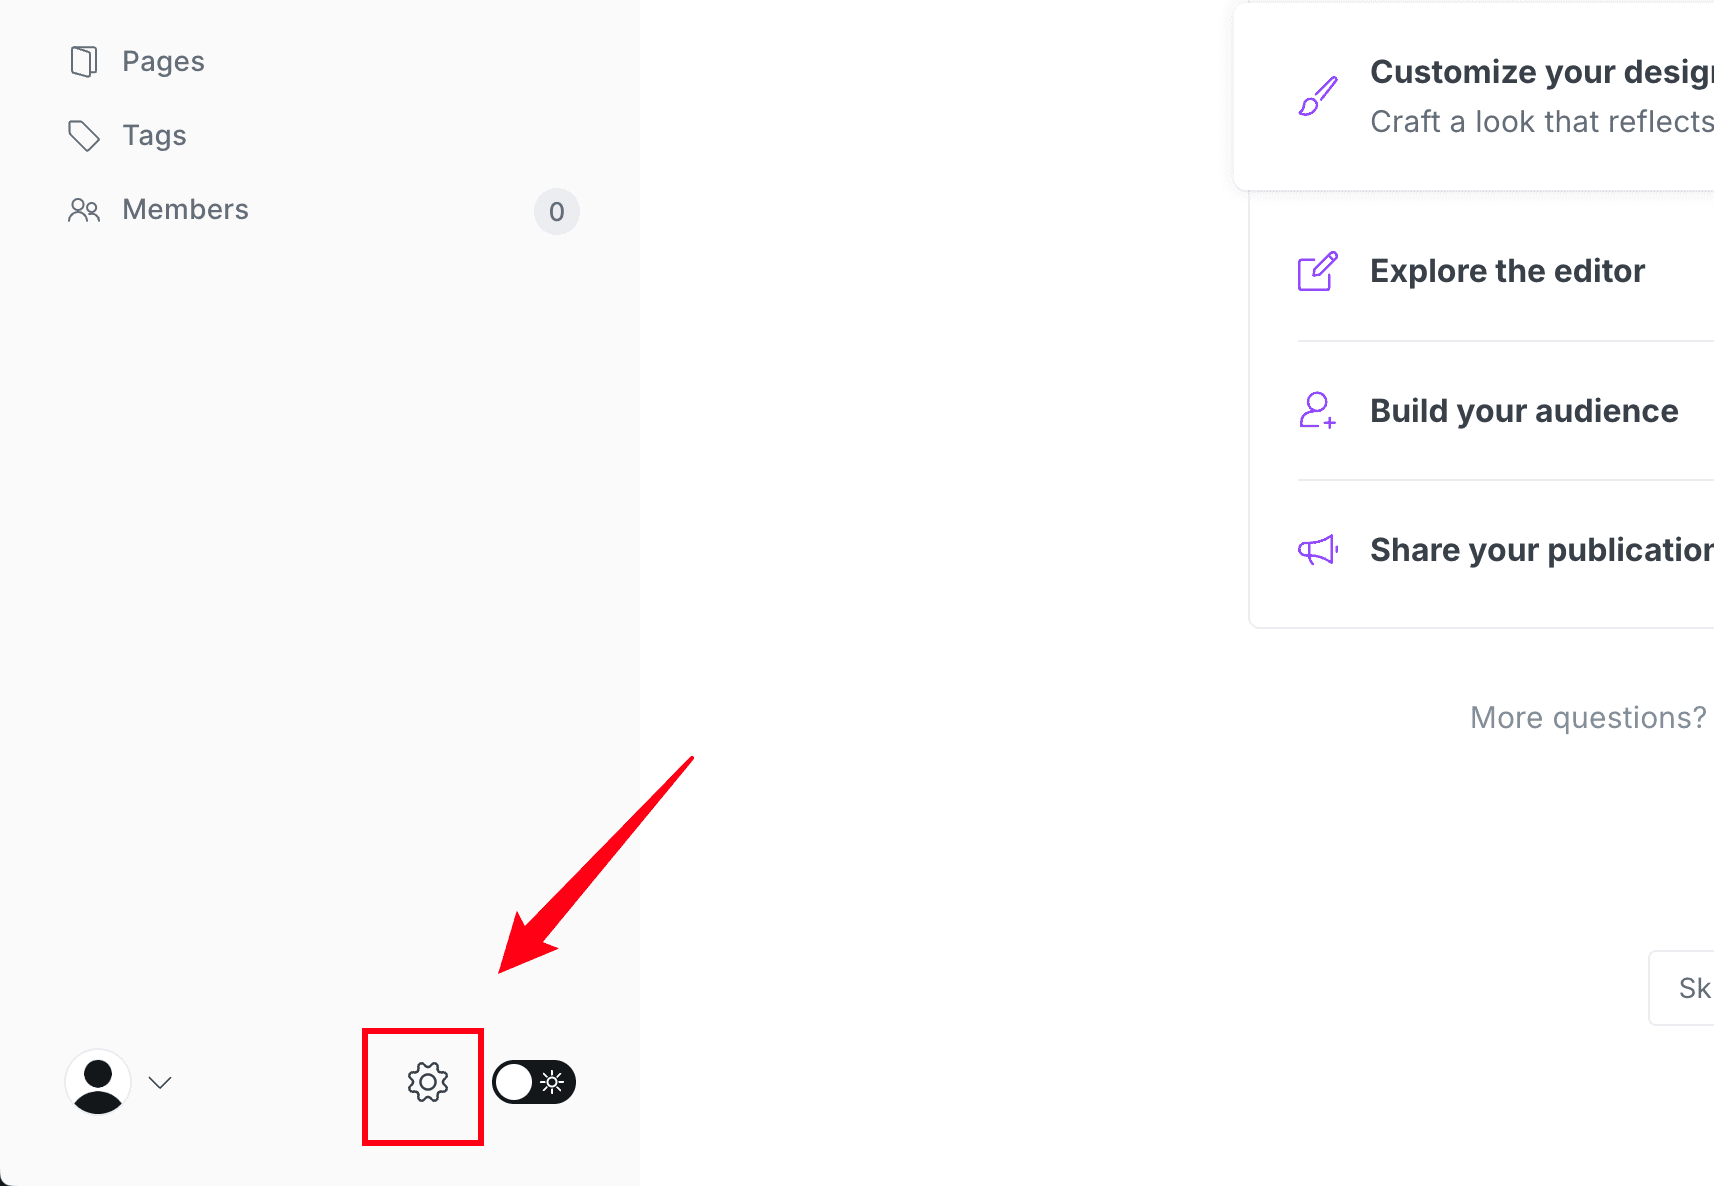
Task: Open the user avatar profile picture
Action: (97, 1082)
